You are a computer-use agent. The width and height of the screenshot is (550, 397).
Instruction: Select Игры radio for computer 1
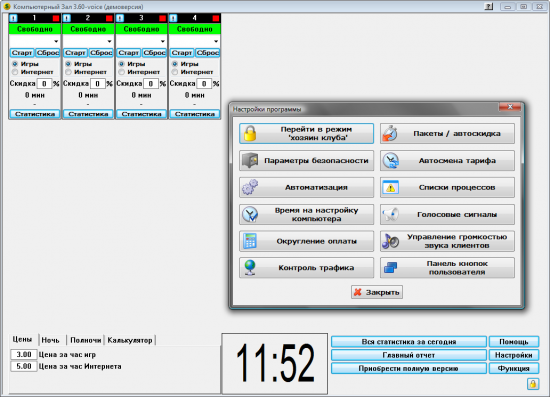click(15, 64)
